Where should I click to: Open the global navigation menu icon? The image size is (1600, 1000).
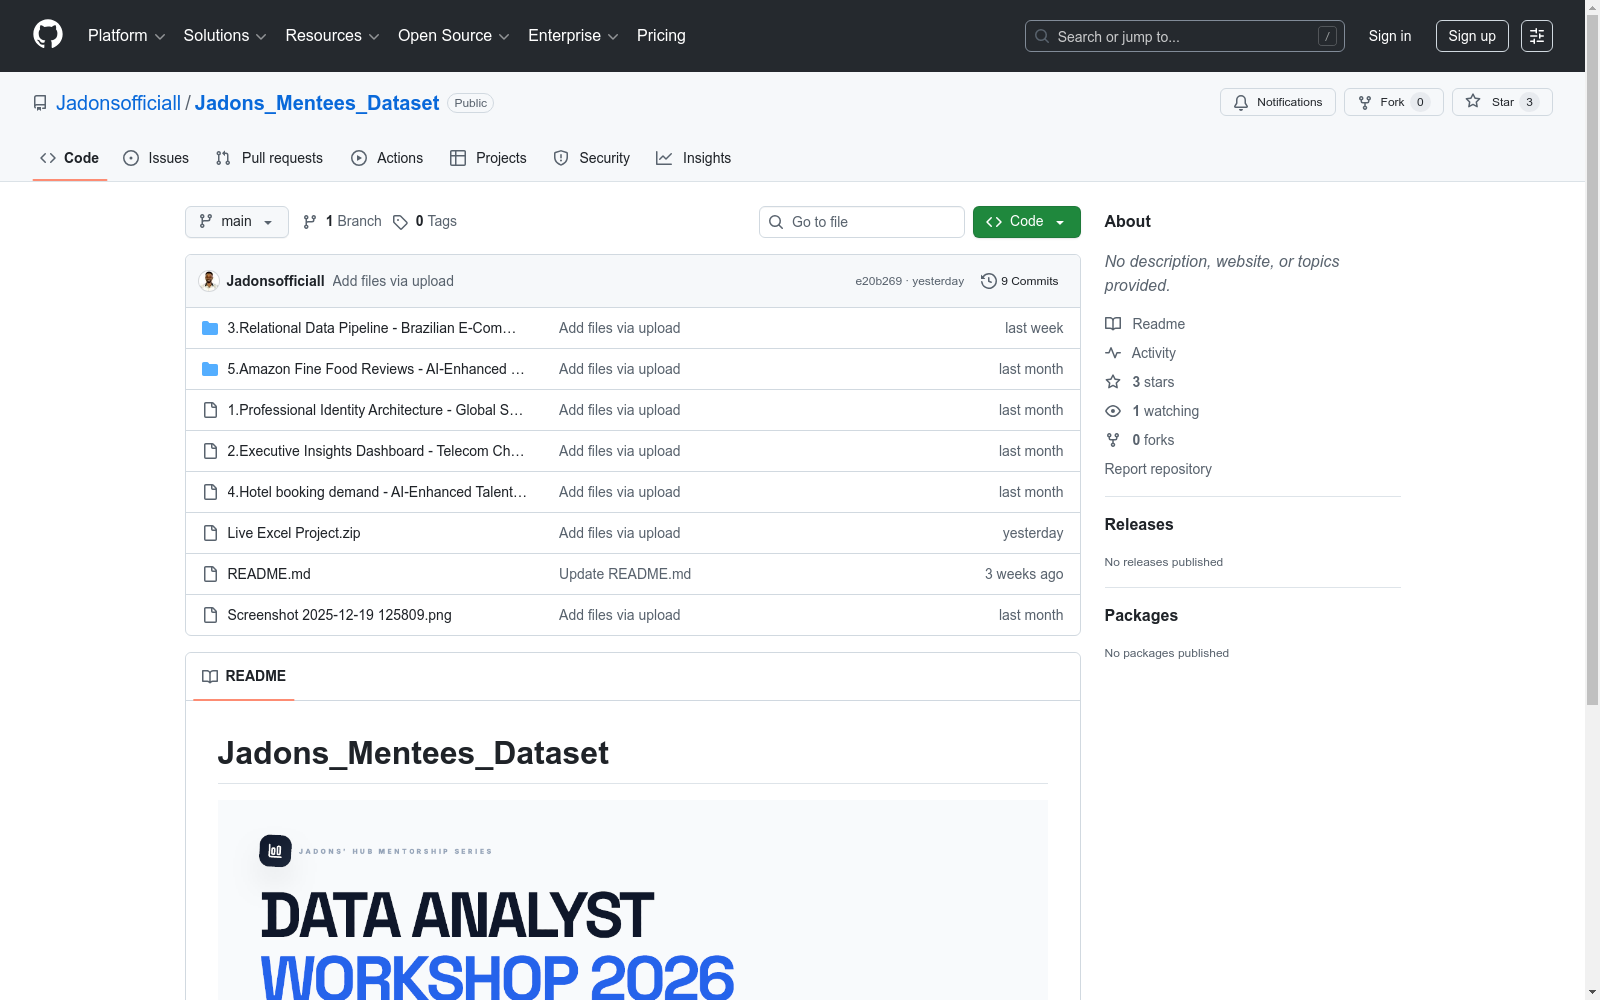point(1537,36)
